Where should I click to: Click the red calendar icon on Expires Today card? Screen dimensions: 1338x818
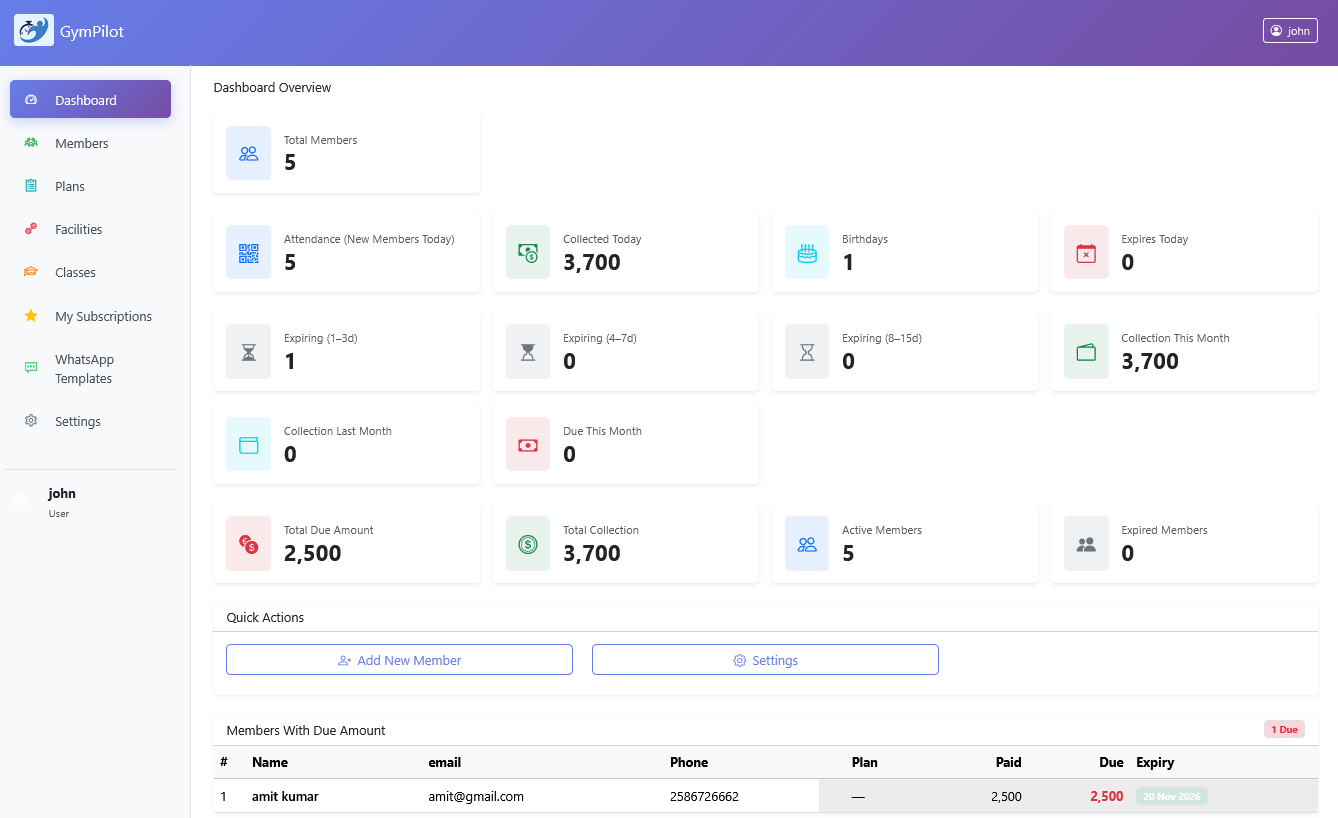tap(1086, 252)
